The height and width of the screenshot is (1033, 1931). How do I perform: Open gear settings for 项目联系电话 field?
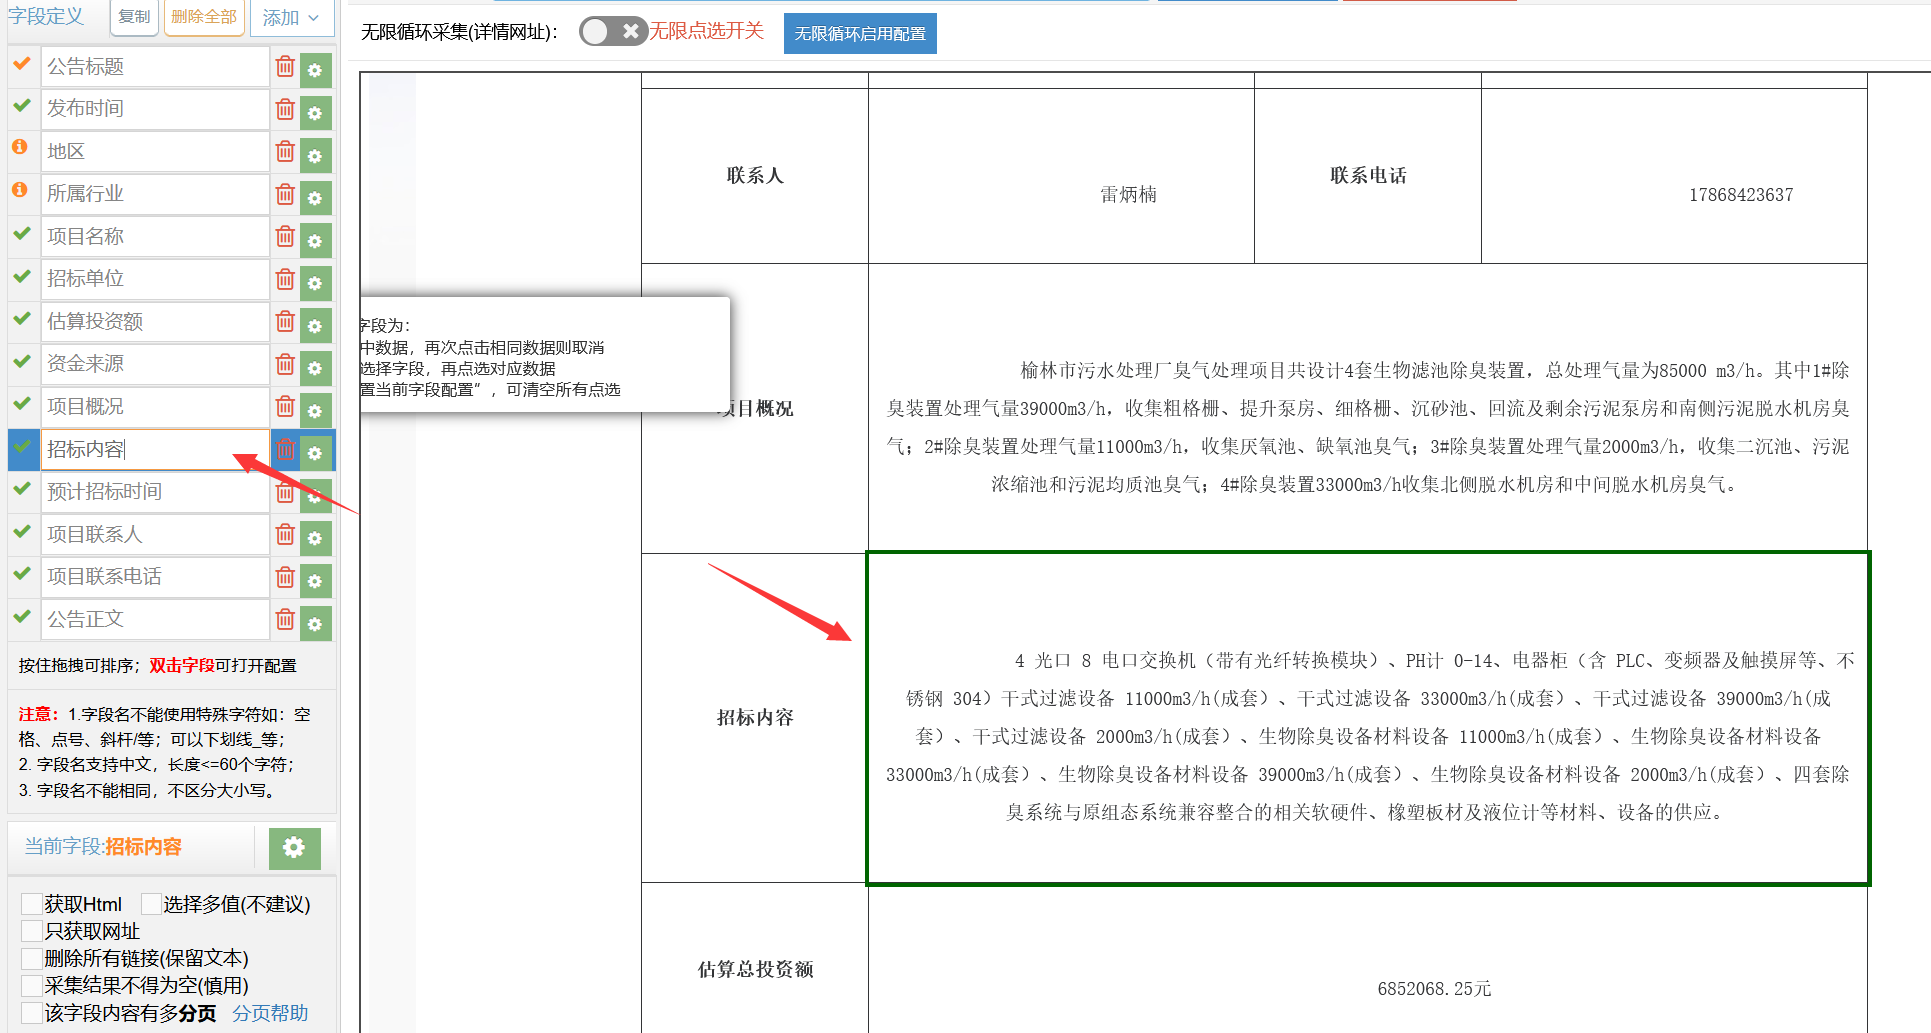tap(315, 580)
